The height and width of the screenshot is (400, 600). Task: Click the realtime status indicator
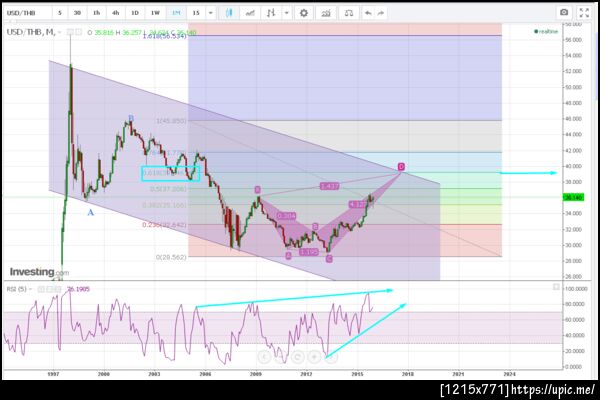(x=546, y=31)
